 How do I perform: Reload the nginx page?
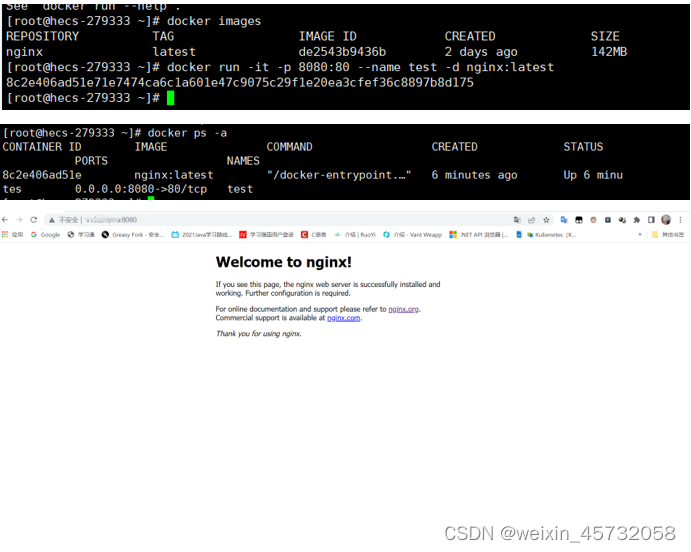(x=33, y=219)
